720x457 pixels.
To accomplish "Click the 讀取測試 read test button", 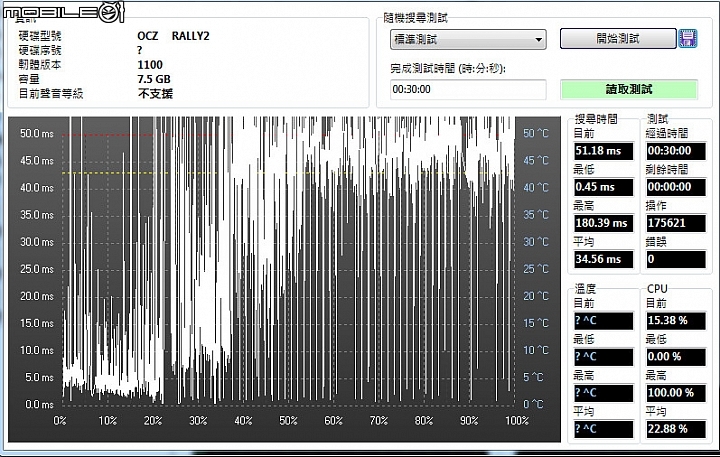I will (629, 89).
